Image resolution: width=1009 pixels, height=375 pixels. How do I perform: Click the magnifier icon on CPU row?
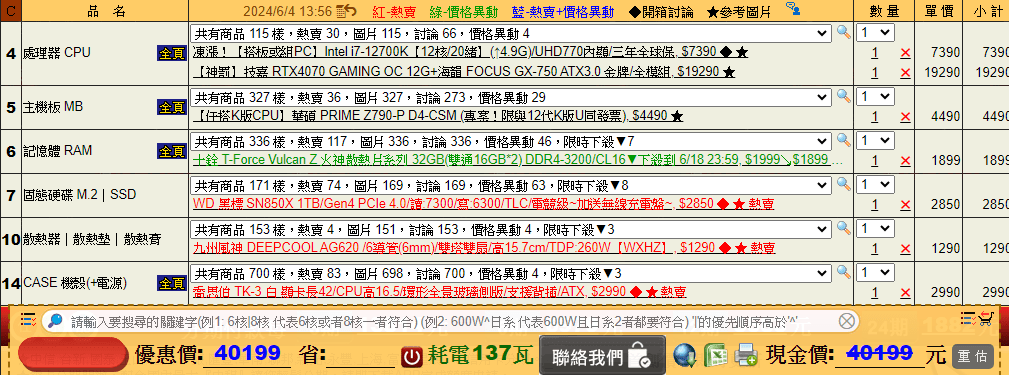click(x=843, y=32)
